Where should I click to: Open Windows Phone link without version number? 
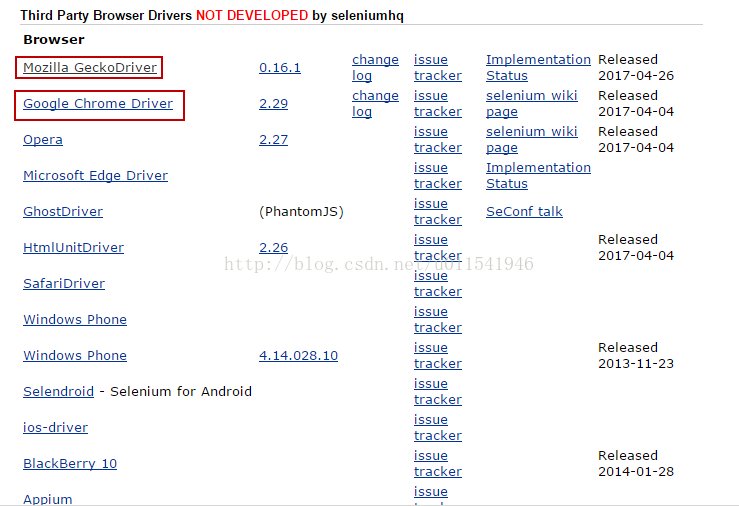pyautogui.click(x=75, y=319)
